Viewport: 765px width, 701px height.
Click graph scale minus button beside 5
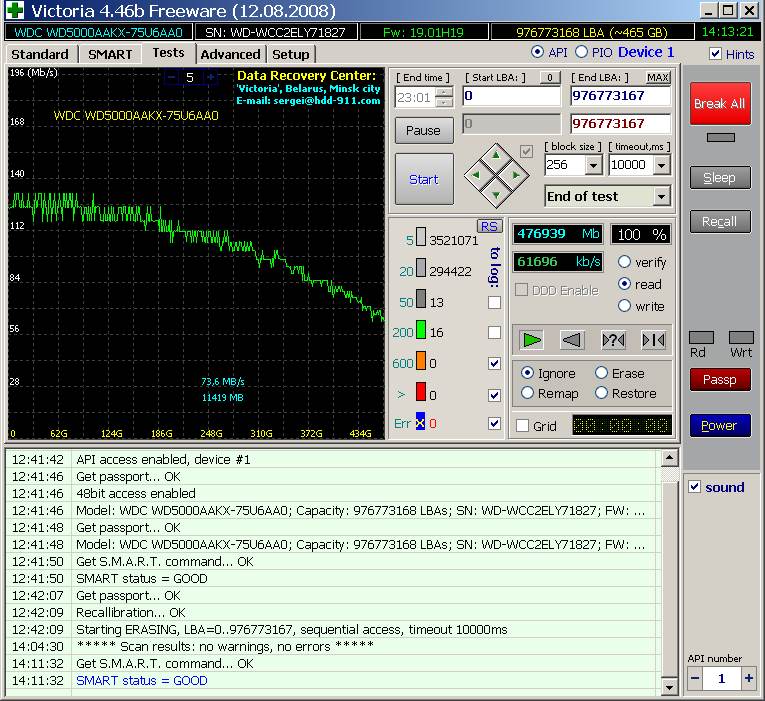click(x=171, y=77)
